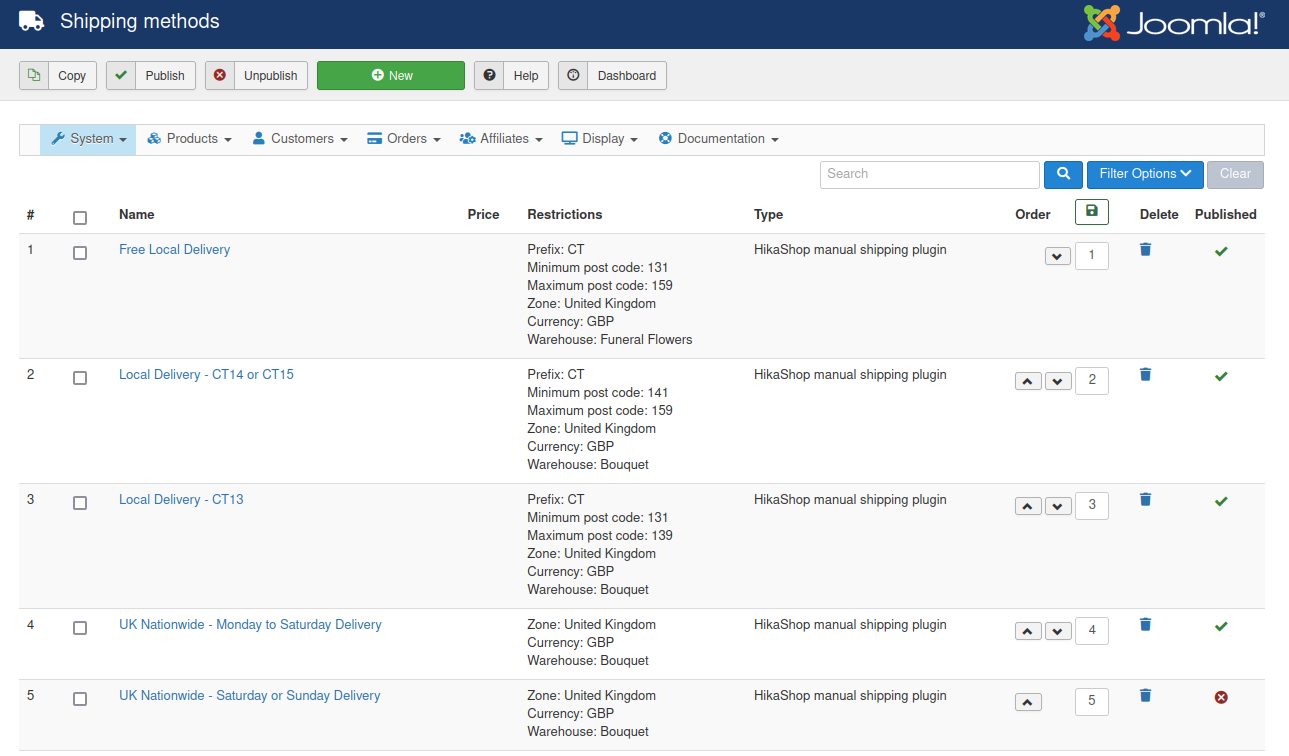Image resolution: width=1289 pixels, height=756 pixels.
Task: Click the green save order icon
Action: (1091, 212)
